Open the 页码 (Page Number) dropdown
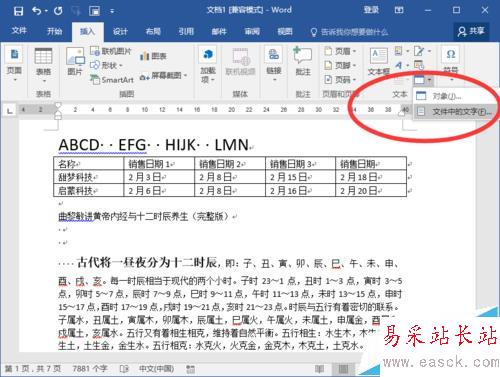Screen dimensions: 500x377 (x=340, y=80)
